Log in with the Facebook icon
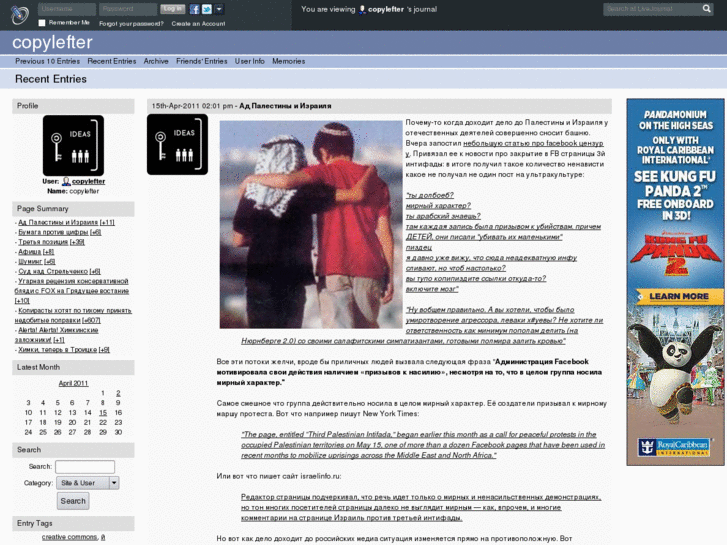727x545 pixels. tap(195, 9)
